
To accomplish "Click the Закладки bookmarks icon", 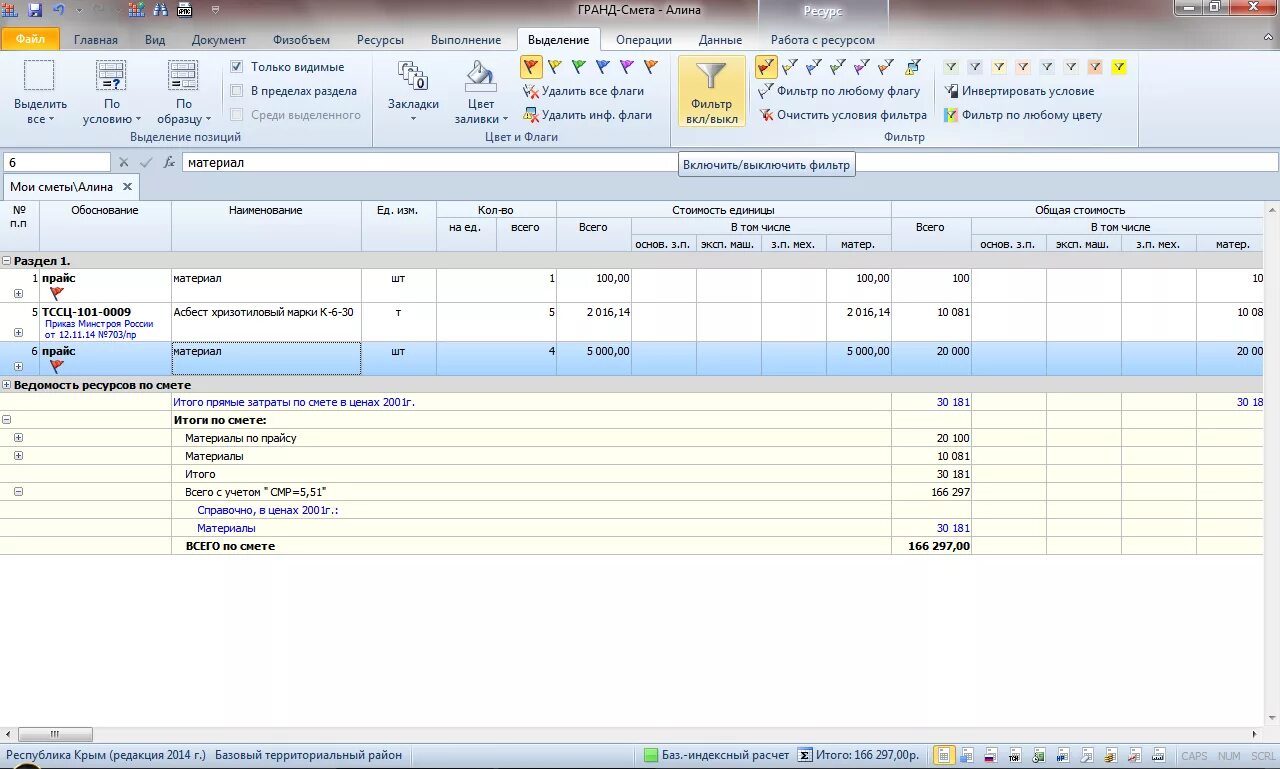I will pyautogui.click(x=413, y=76).
